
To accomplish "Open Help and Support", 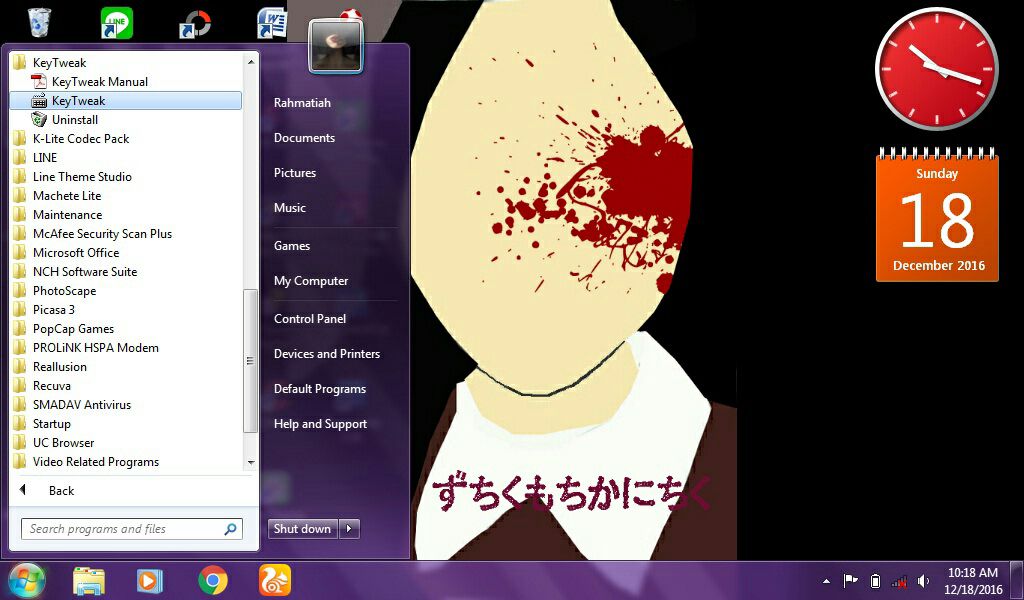I will point(320,424).
